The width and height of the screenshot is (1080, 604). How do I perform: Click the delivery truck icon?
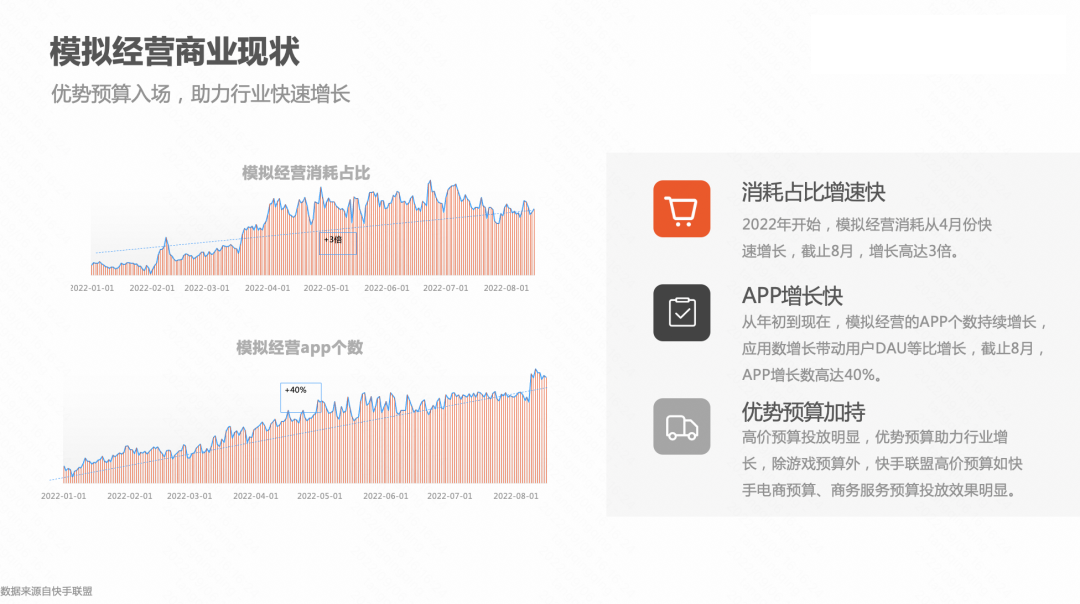tap(680, 424)
